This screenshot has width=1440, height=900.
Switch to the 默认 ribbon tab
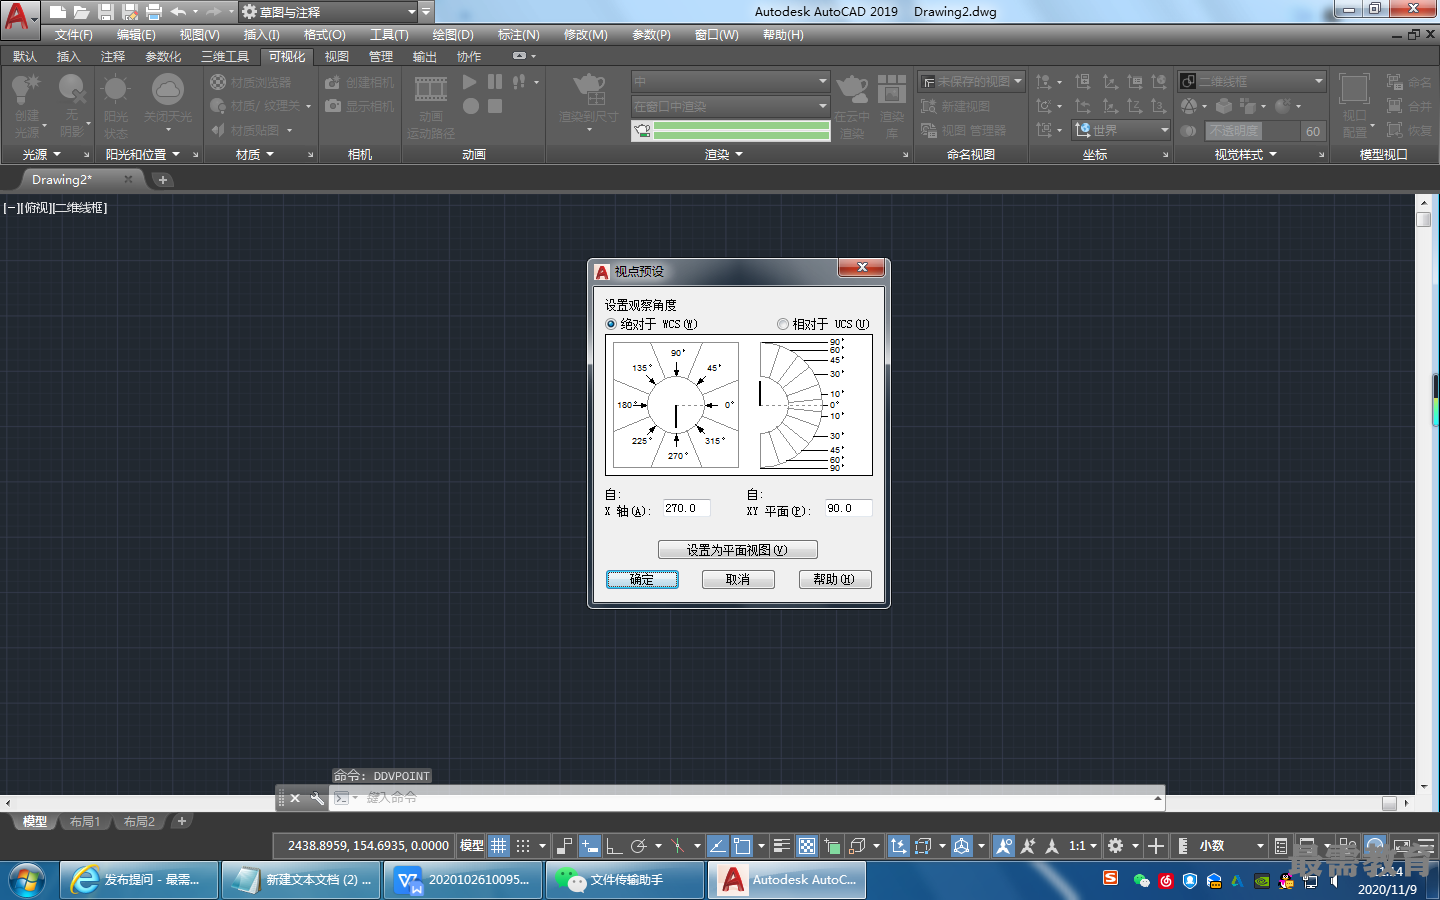coord(25,57)
